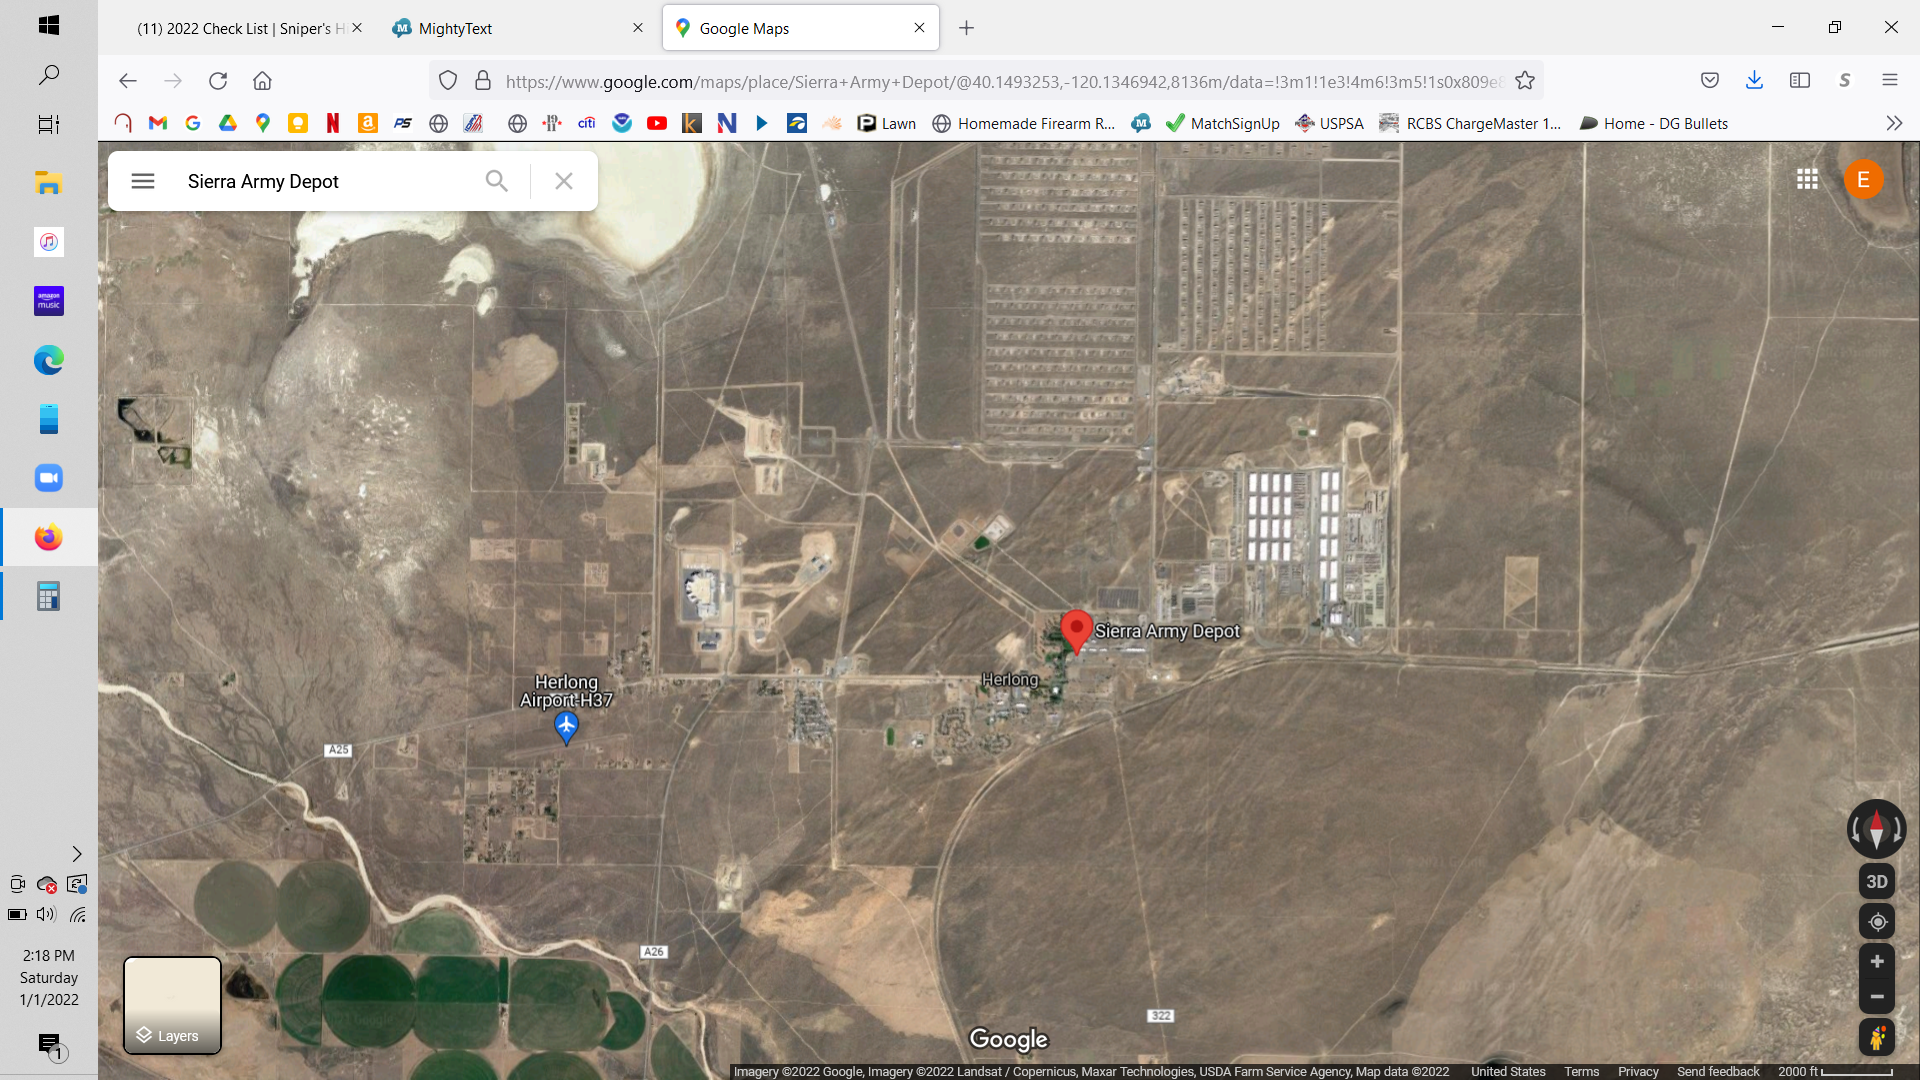Open the Google apps grid
Image resolution: width=1920 pixels, height=1080 pixels.
(x=1807, y=179)
